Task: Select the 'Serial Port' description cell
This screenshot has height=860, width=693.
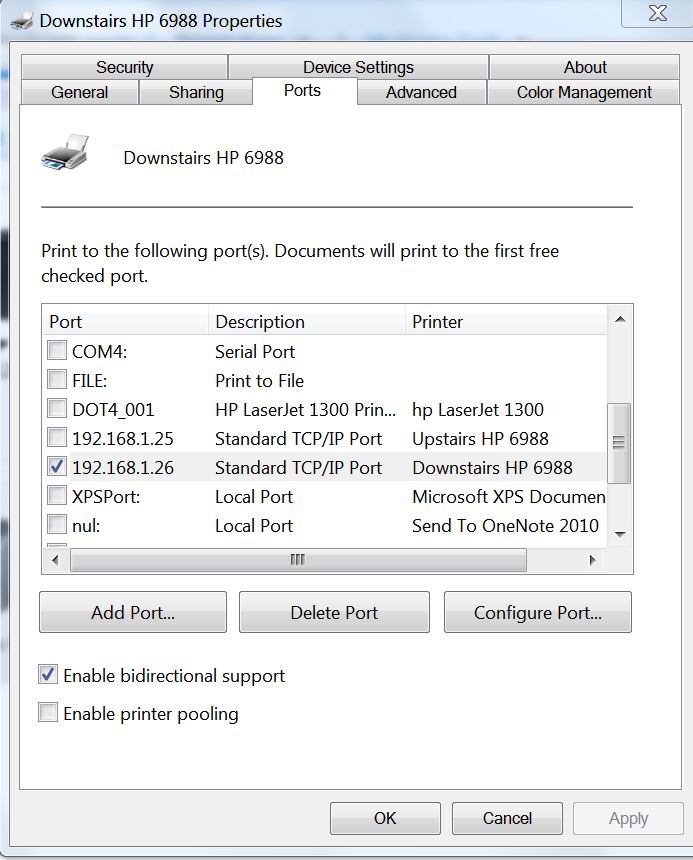Action: (x=255, y=351)
